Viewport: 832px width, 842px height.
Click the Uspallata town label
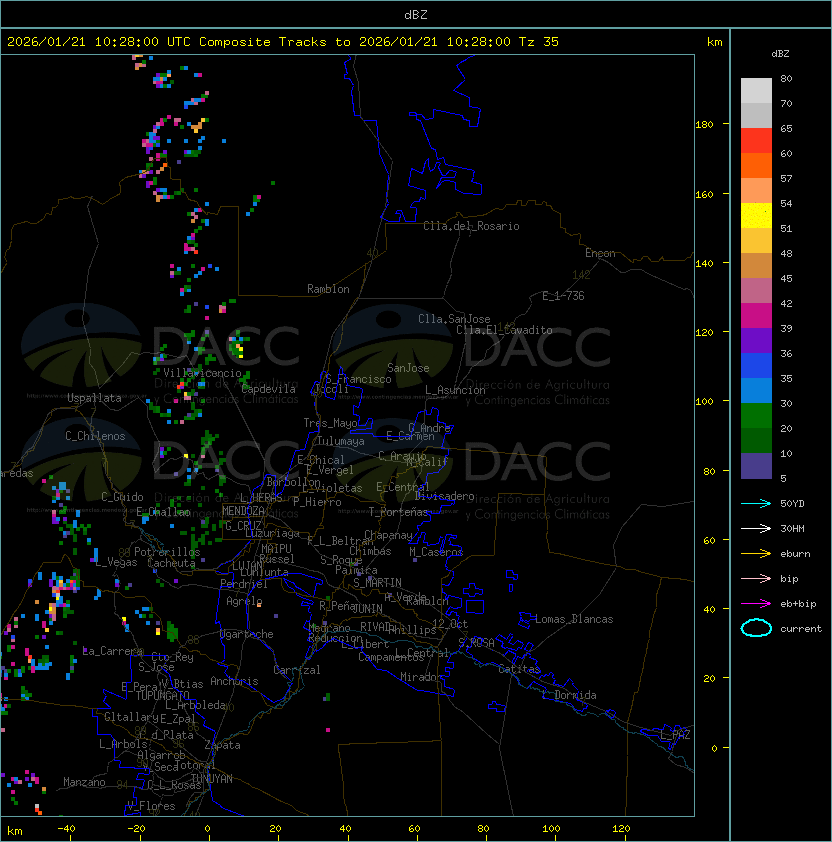pyautogui.click(x=94, y=398)
